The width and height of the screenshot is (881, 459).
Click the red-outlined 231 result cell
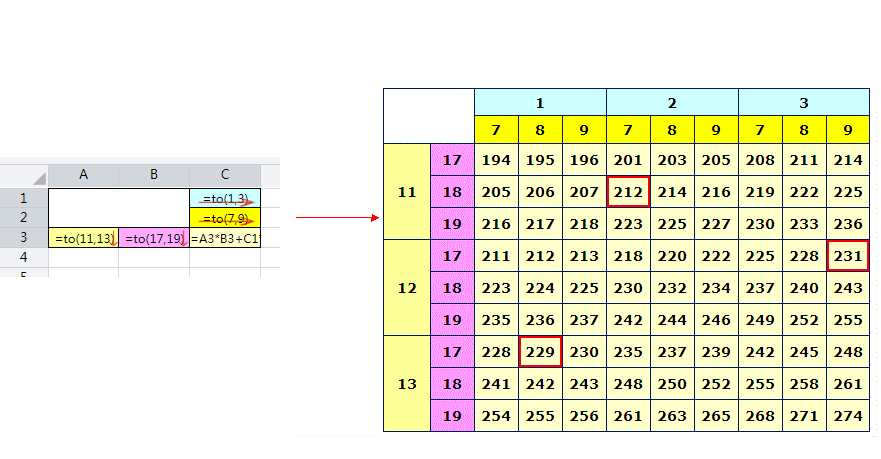[x=848, y=257]
